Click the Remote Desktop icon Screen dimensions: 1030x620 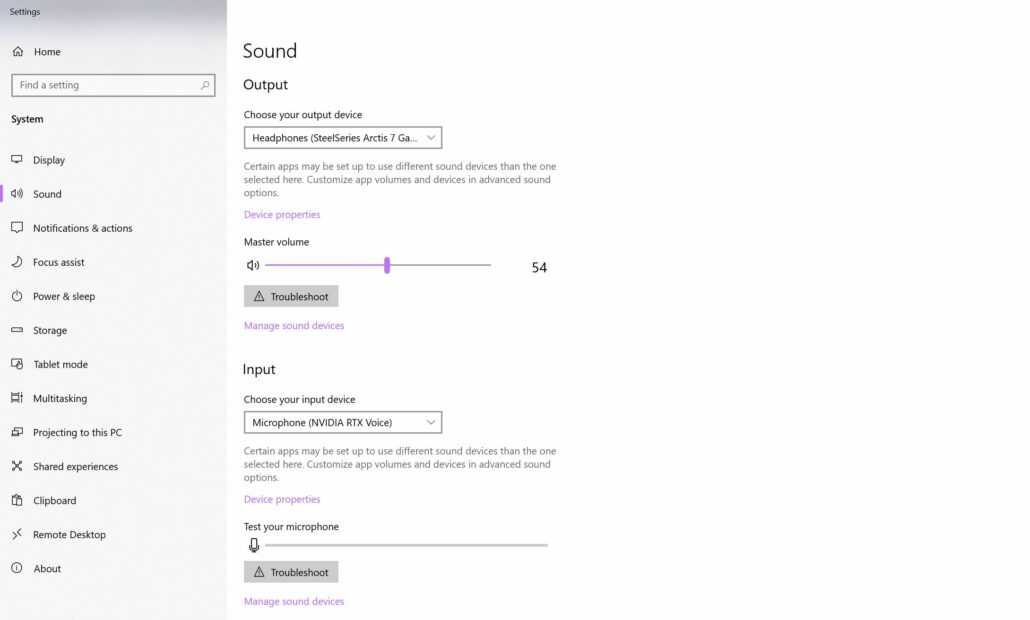[17, 534]
